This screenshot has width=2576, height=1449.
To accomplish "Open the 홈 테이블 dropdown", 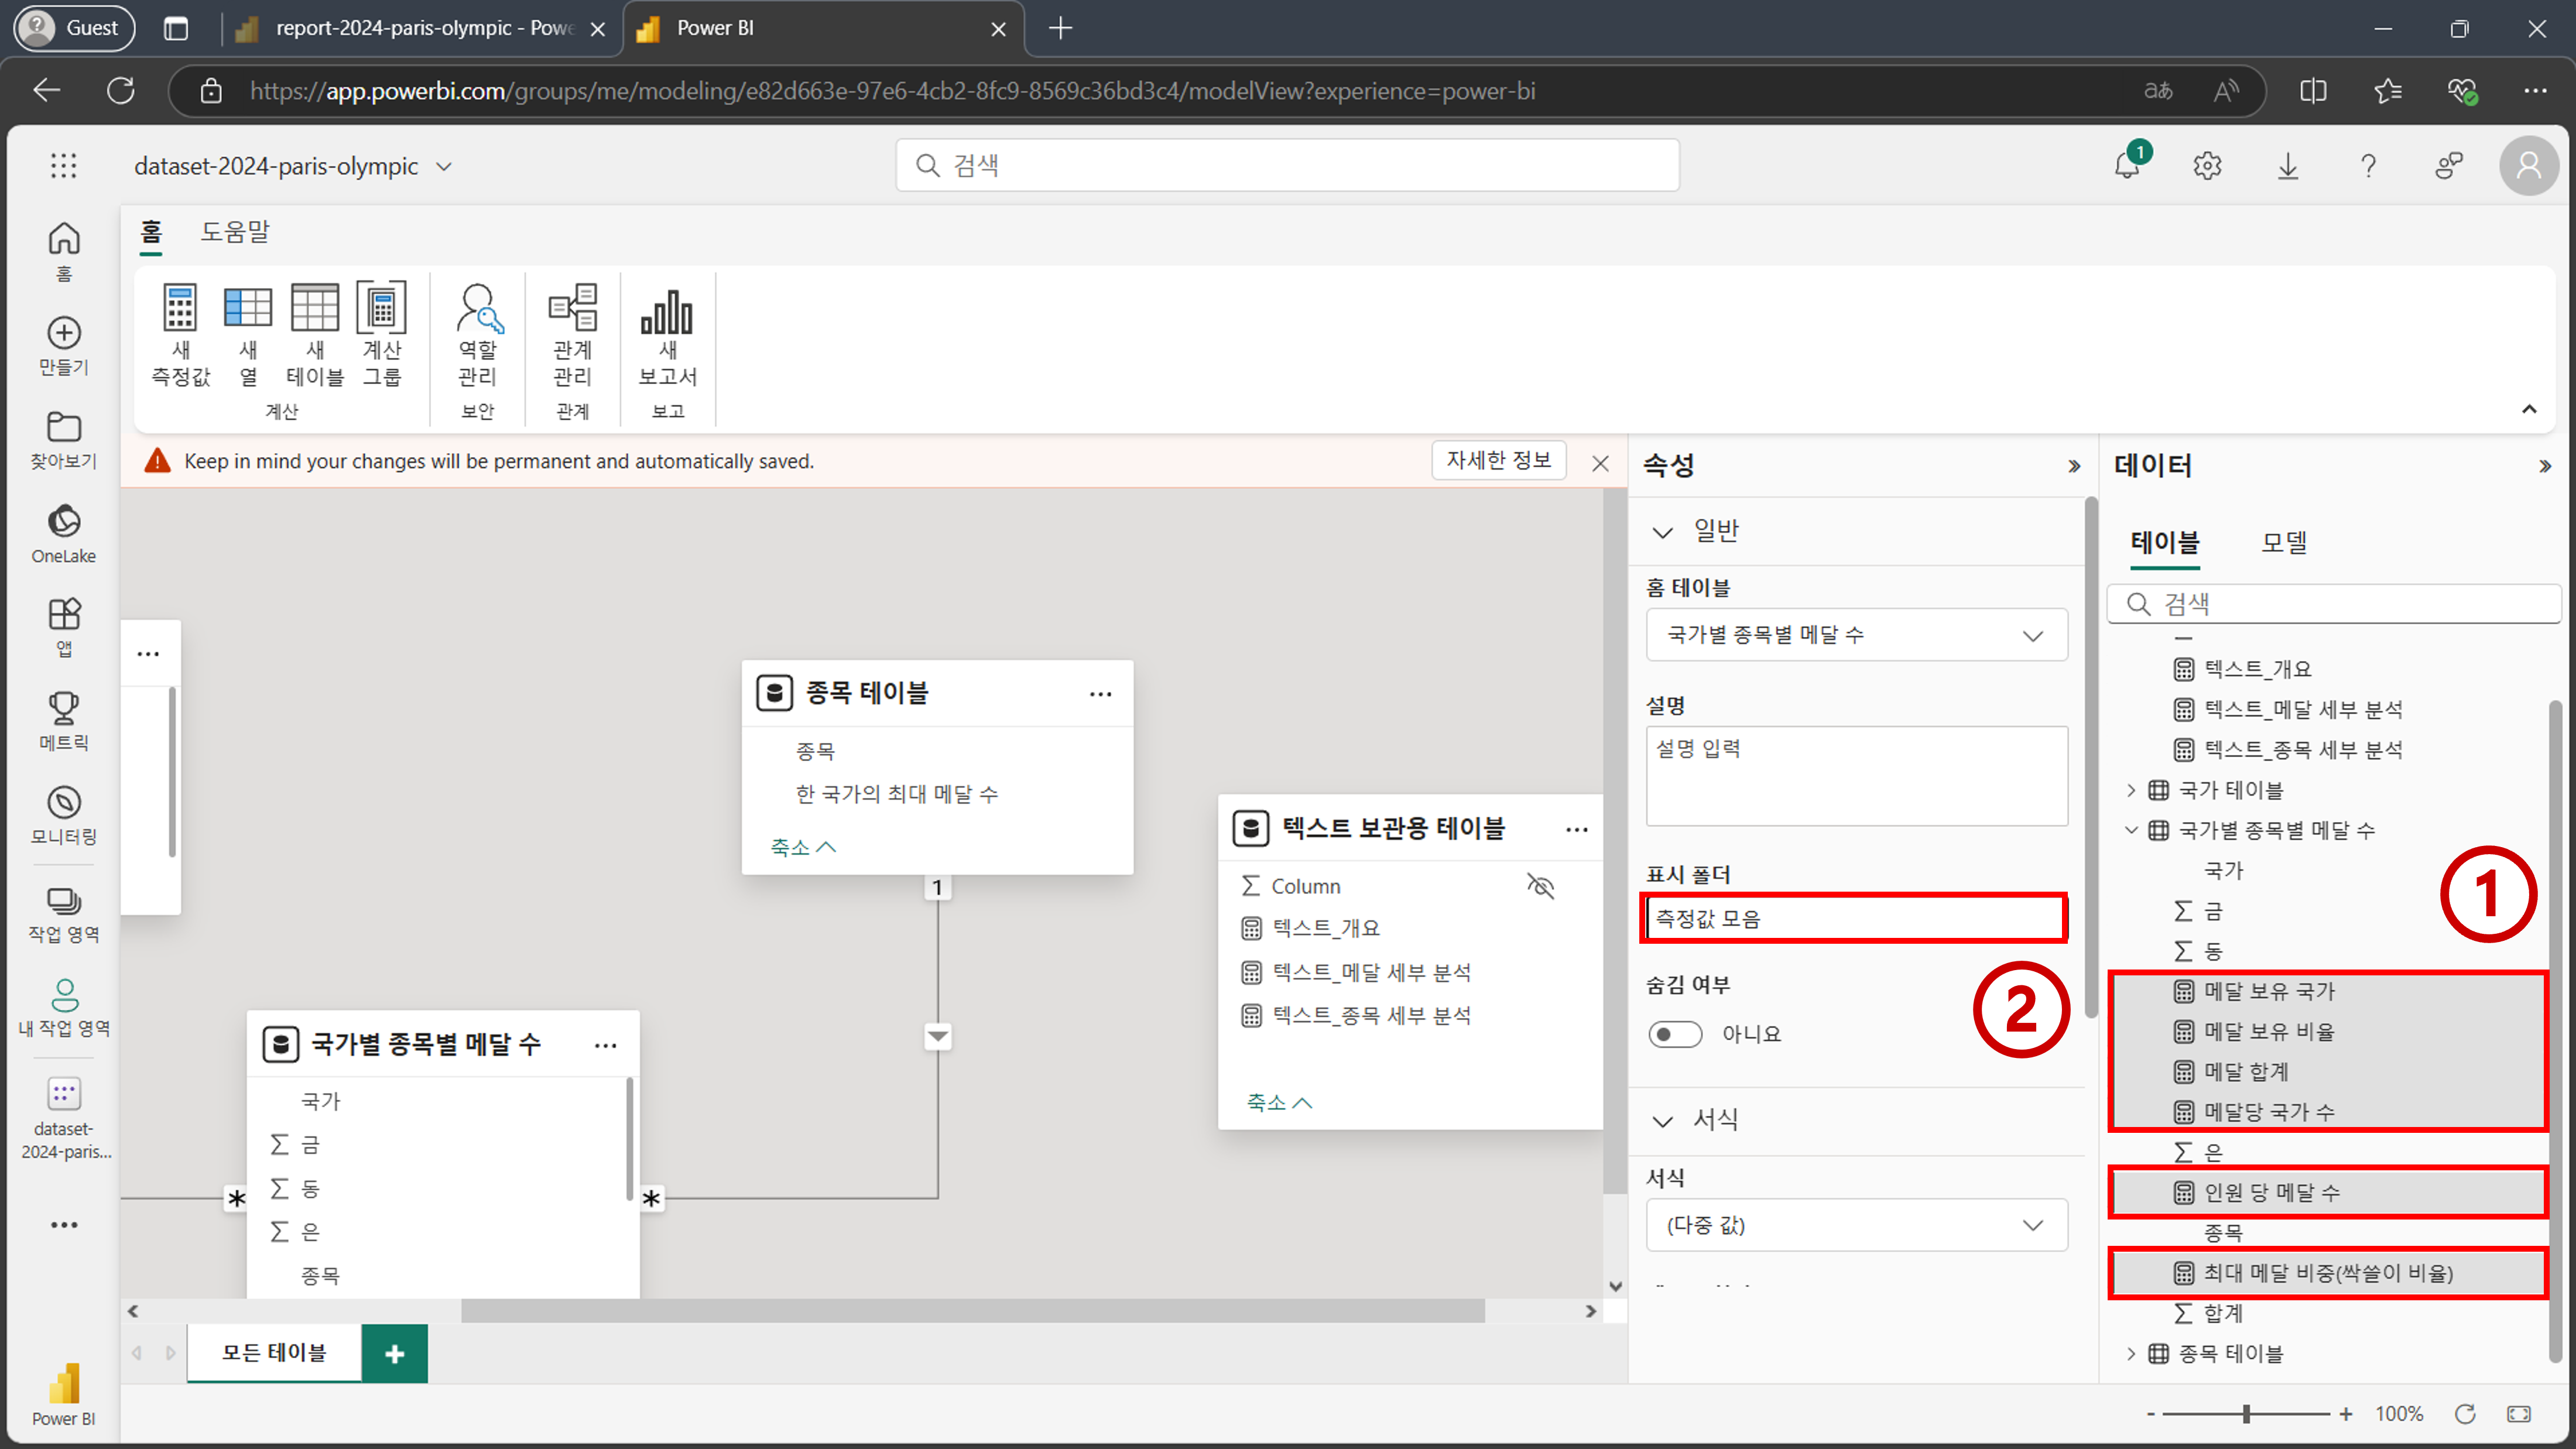I will [x=1857, y=635].
